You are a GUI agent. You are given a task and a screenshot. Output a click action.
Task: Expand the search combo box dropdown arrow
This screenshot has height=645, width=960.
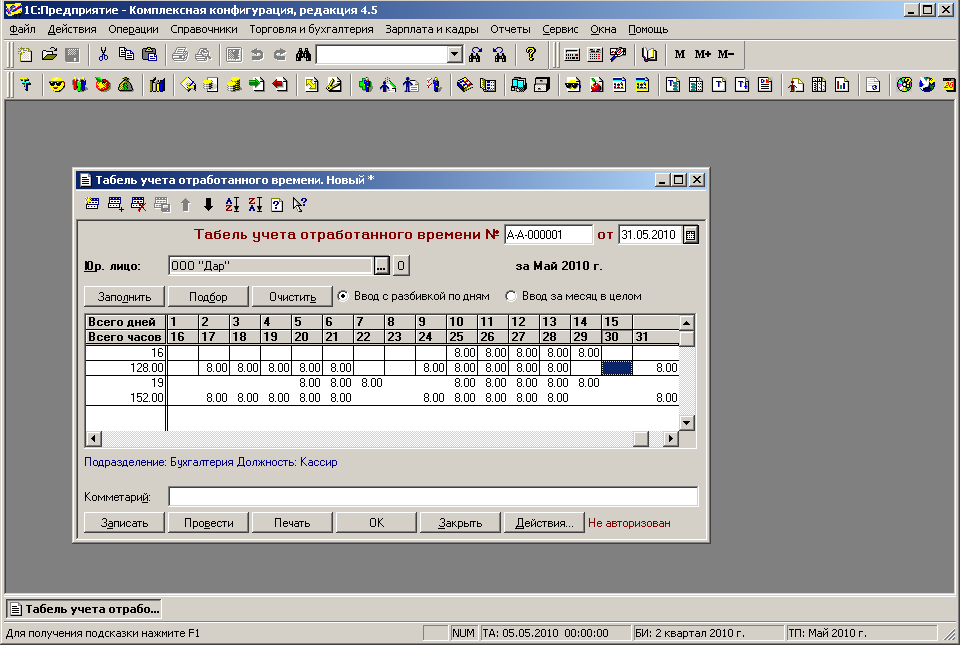pos(454,54)
